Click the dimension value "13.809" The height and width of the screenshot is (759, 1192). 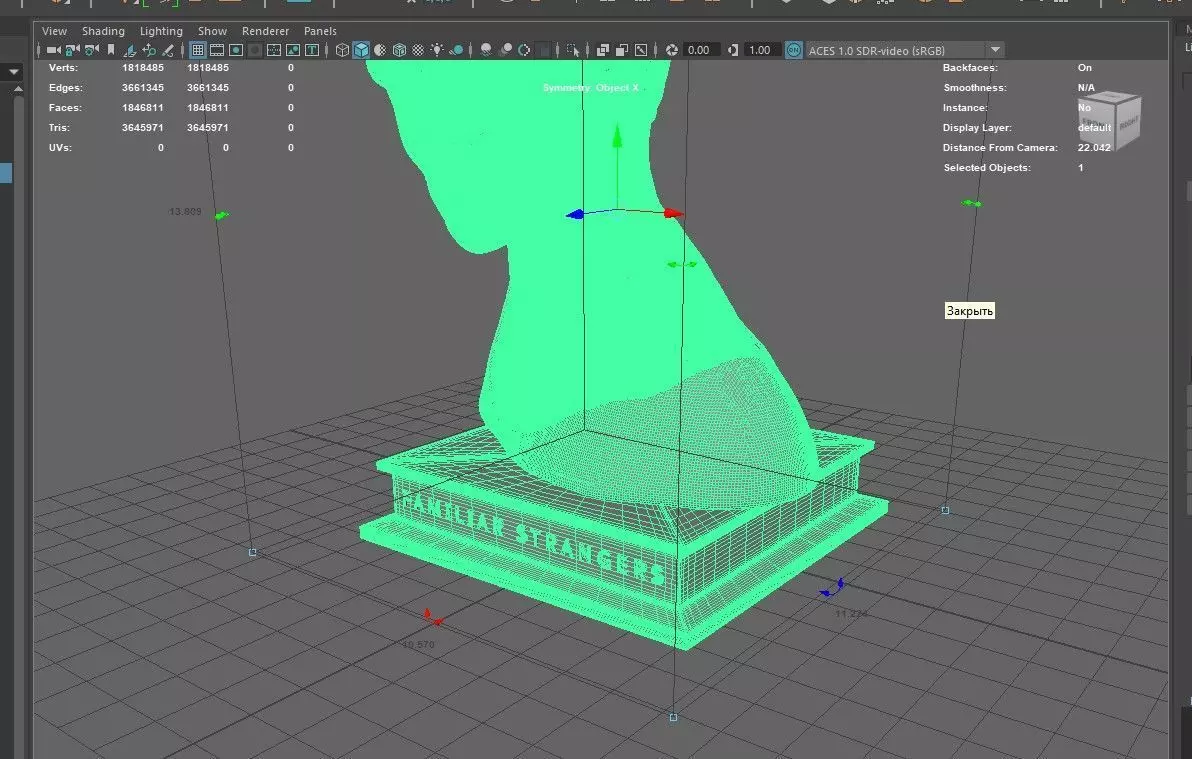[x=185, y=211]
